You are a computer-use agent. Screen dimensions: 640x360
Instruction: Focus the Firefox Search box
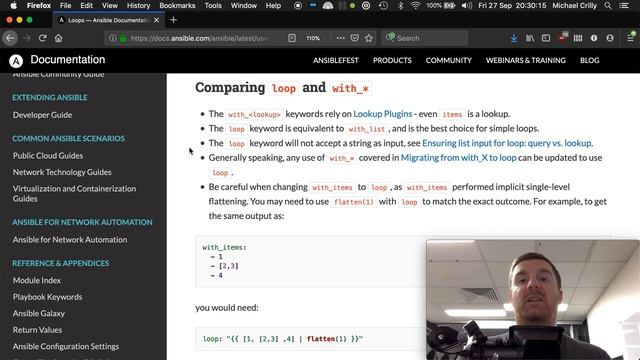pos(424,38)
